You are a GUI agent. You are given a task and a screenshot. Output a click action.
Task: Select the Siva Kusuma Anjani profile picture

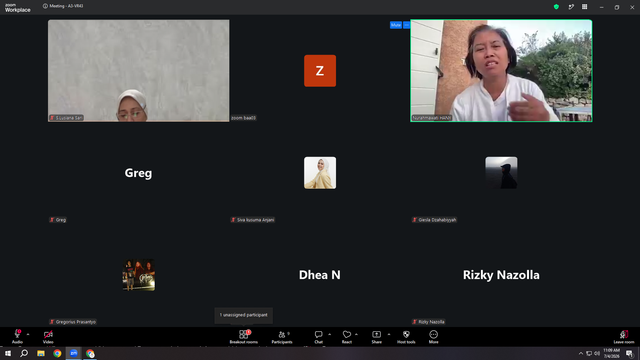coord(320,173)
